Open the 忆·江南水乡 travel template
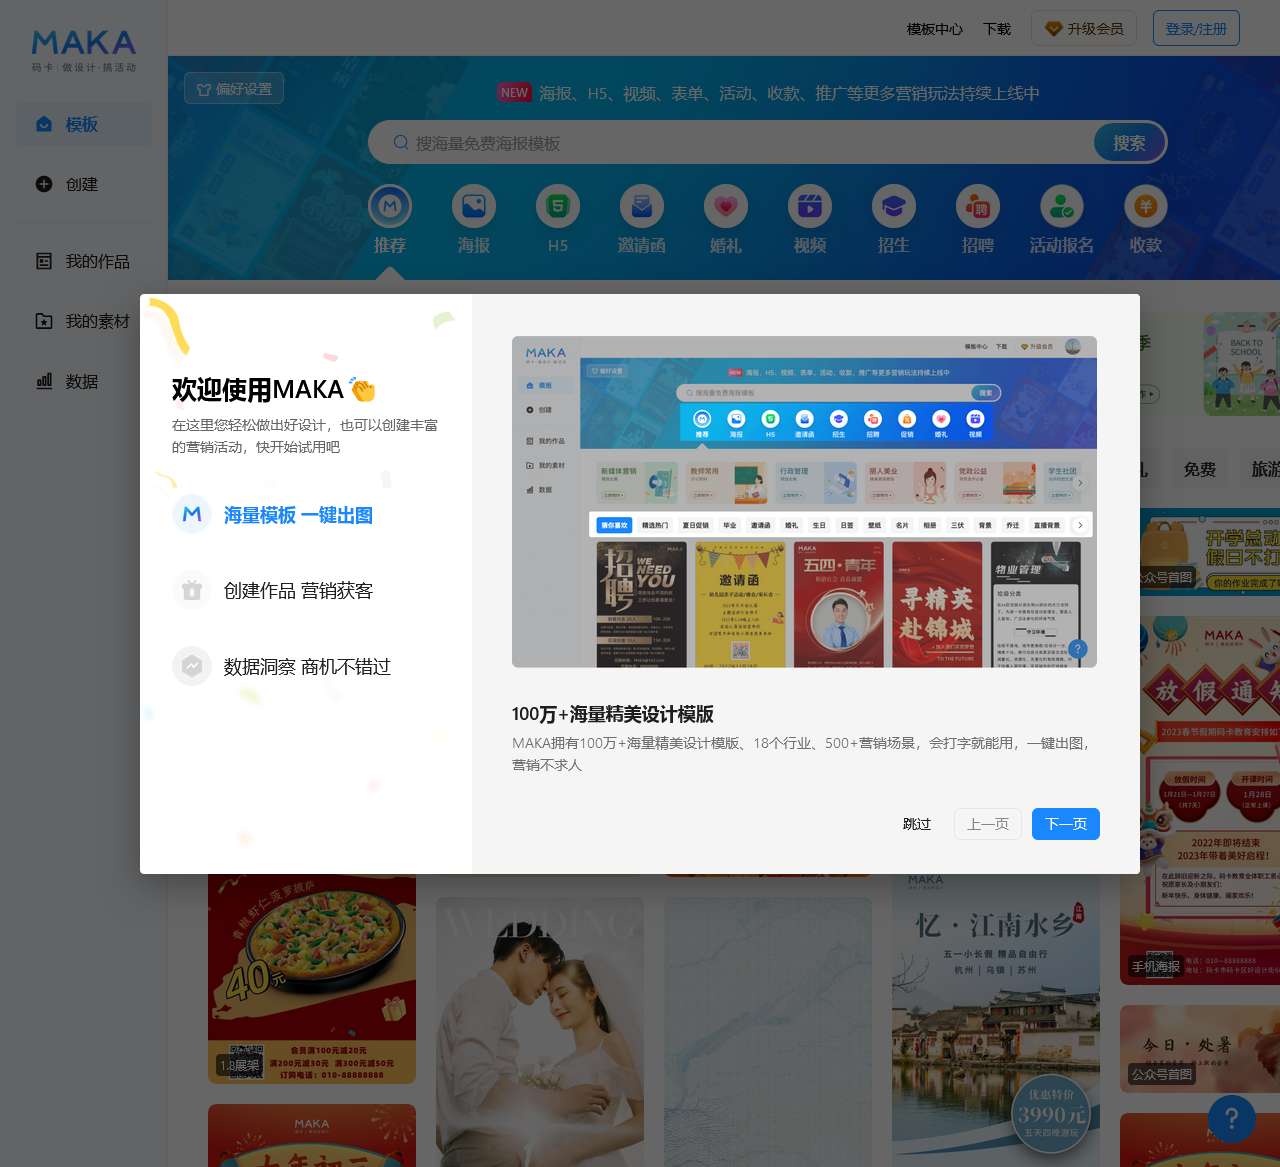 996,1020
